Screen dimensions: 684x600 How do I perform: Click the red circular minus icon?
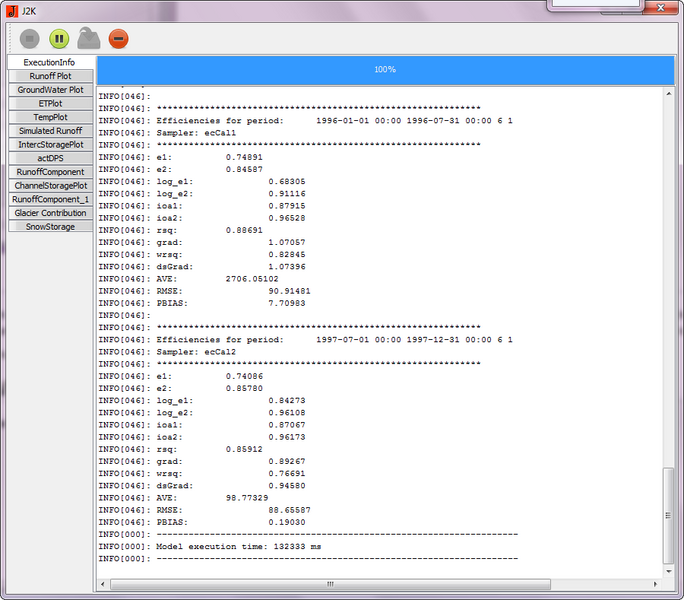coord(118,39)
